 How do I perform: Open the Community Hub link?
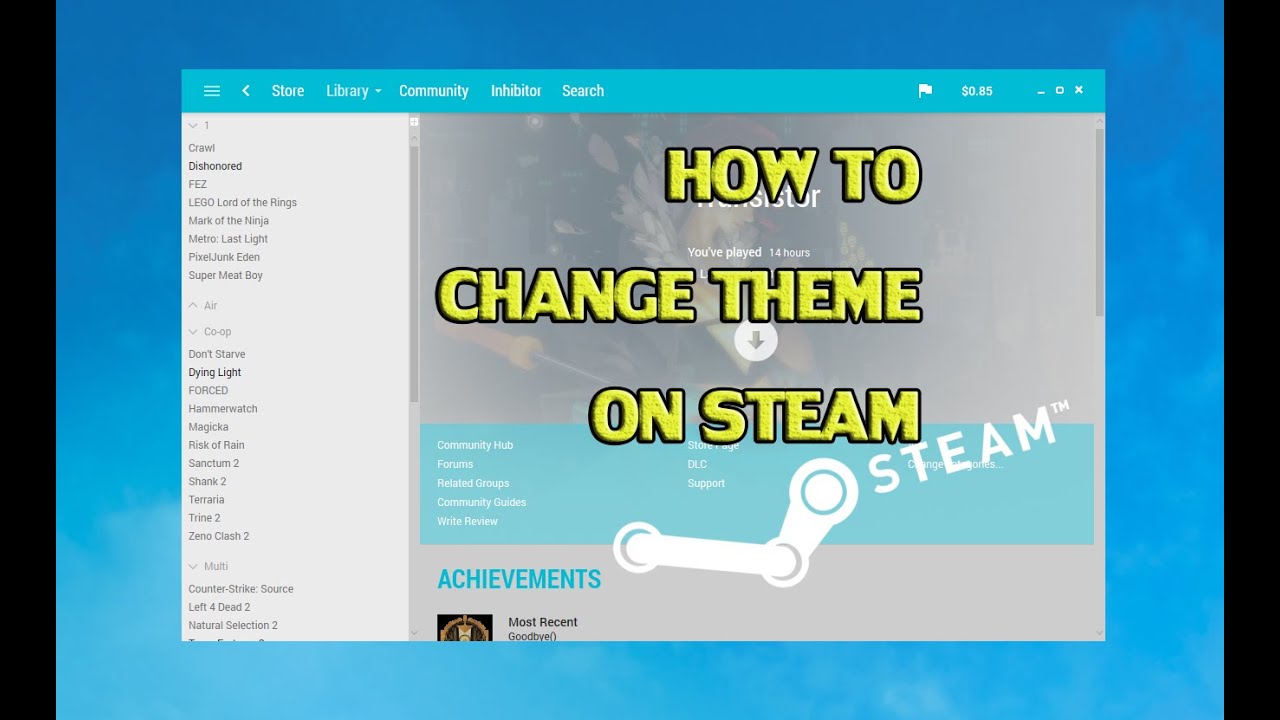pyautogui.click(x=475, y=445)
